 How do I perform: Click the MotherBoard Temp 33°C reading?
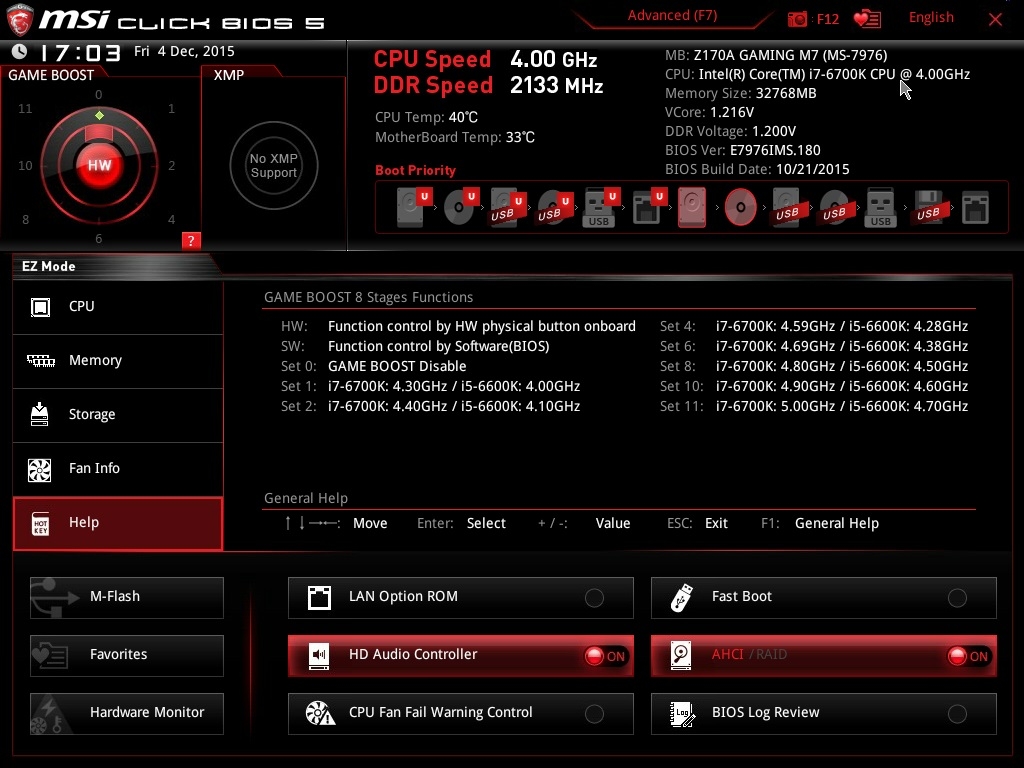(455, 137)
